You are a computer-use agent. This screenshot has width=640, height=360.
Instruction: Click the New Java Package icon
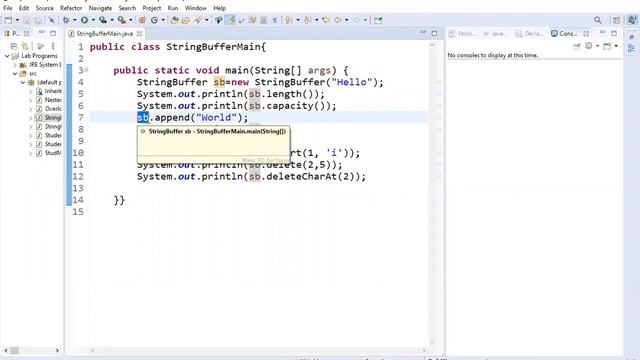[x=142, y=20]
